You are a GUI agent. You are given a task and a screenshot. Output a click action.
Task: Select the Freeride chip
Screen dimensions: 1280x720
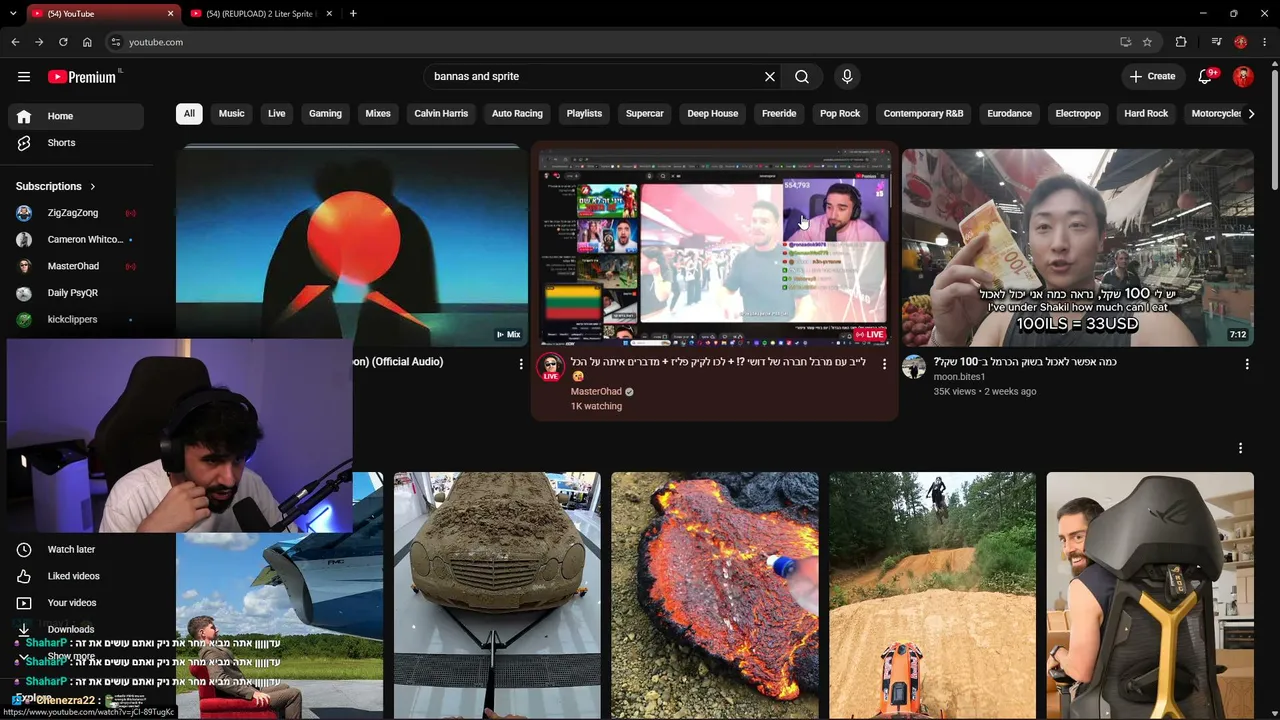coord(779,114)
